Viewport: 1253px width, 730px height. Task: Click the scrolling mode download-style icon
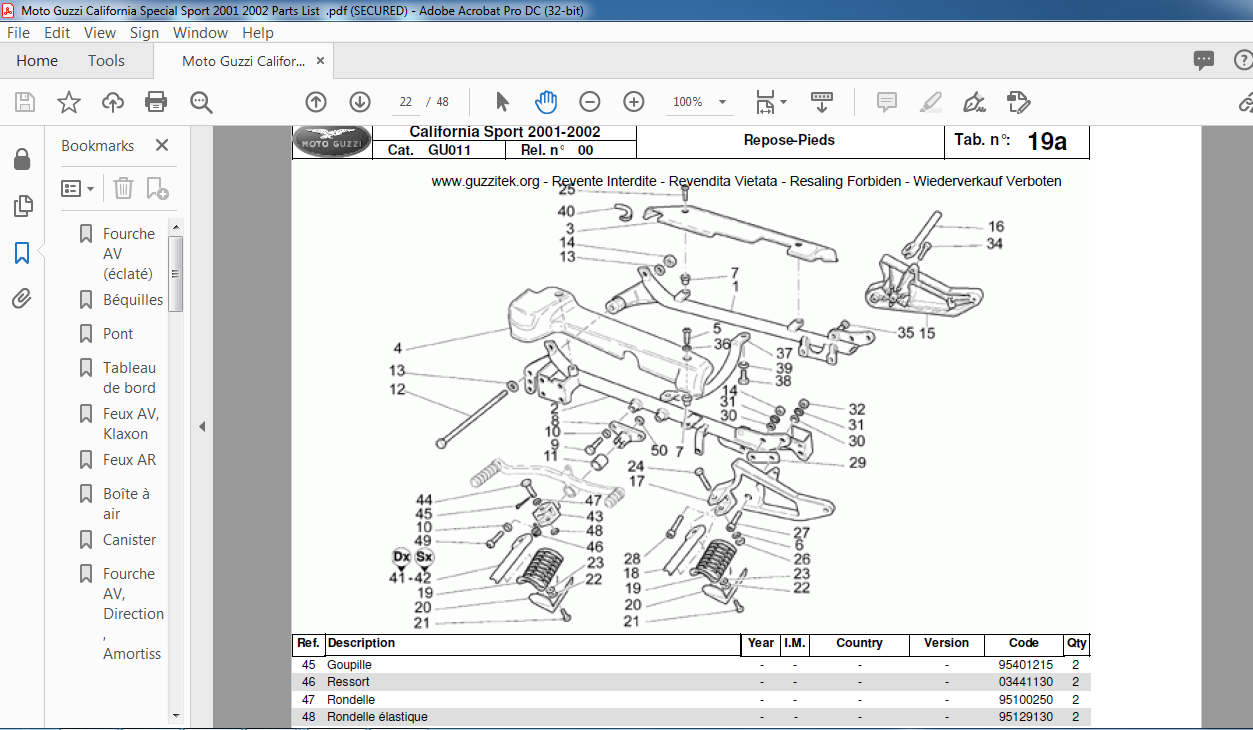tap(822, 102)
